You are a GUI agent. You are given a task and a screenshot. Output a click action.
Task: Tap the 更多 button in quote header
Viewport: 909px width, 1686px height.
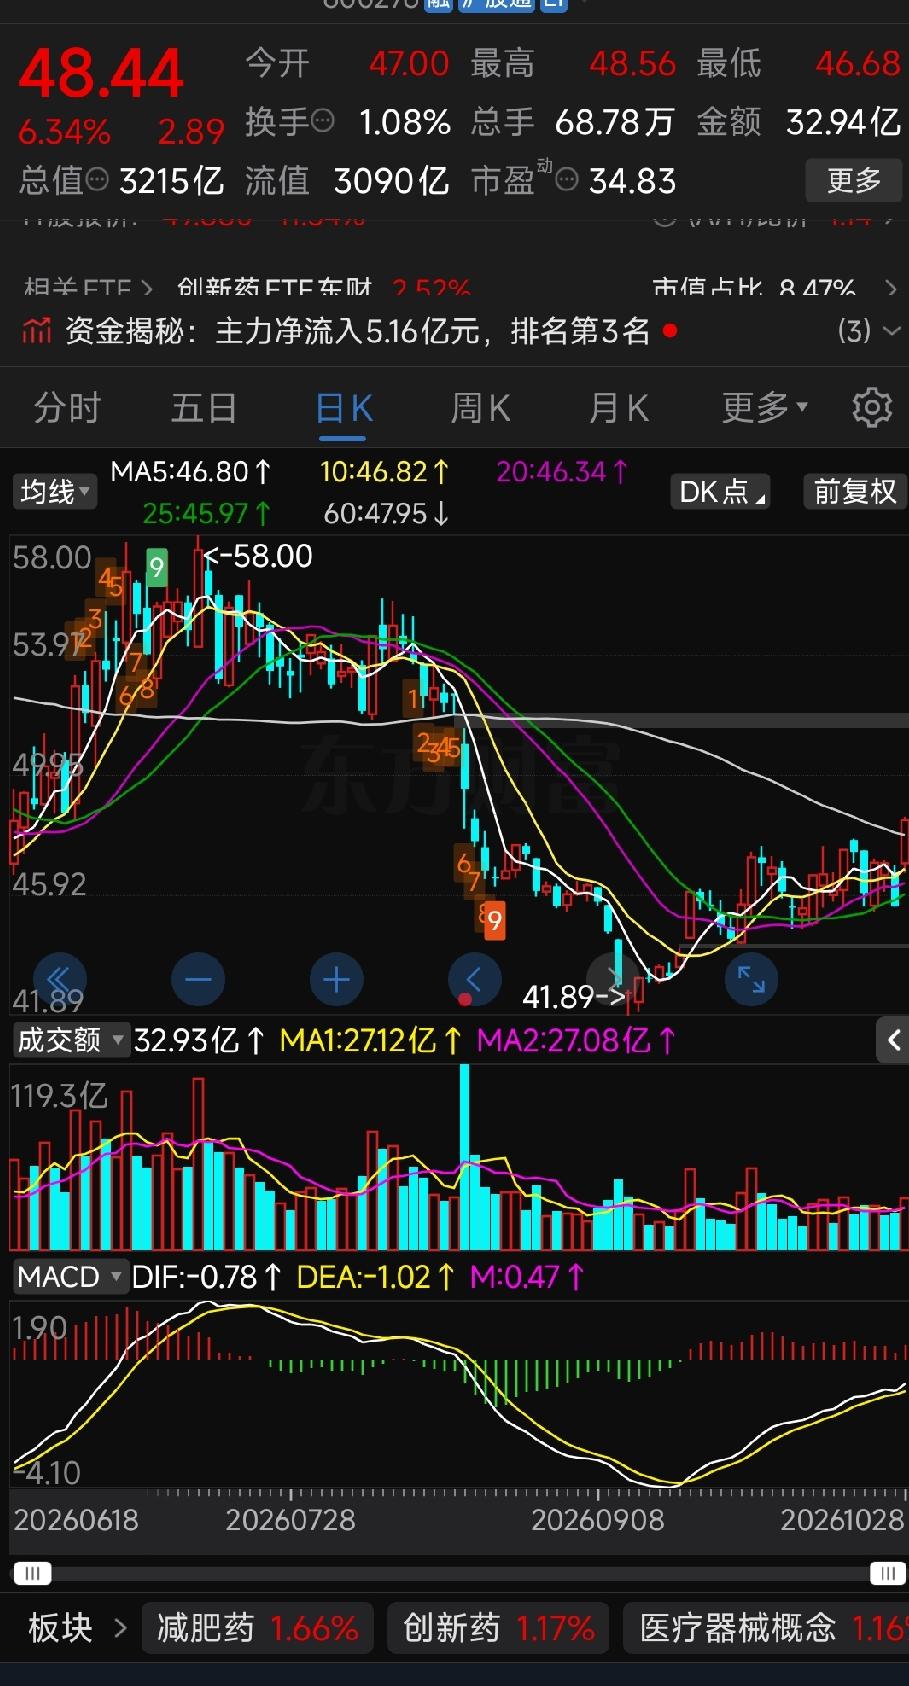[854, 181]
